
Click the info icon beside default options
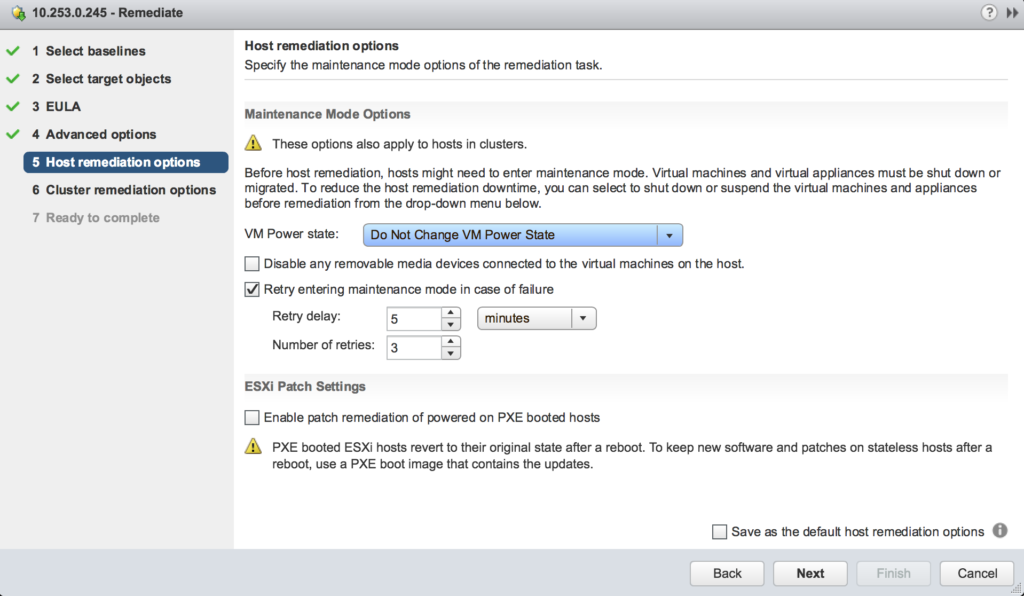pyautogui.click(x=1000, y=530)
